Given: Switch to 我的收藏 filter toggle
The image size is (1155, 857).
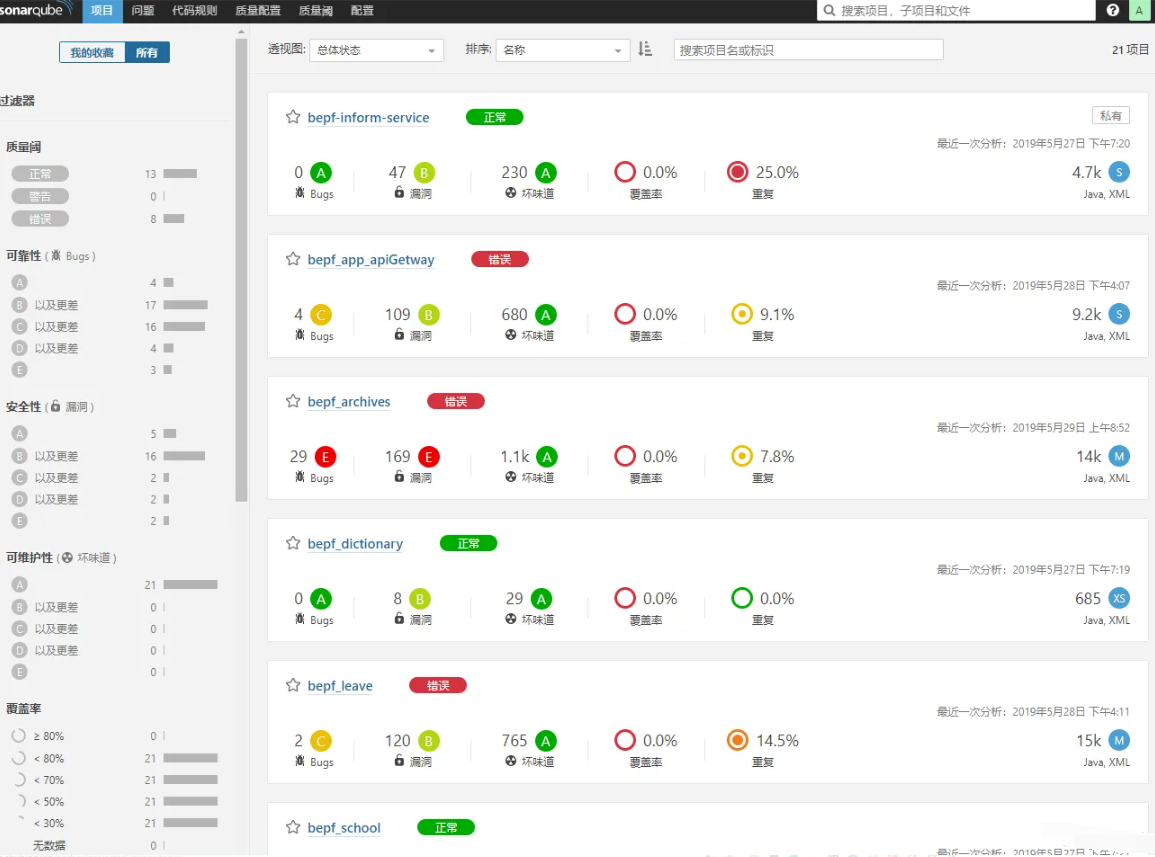Looking at the screenshot, I should [x=92, y=53].
